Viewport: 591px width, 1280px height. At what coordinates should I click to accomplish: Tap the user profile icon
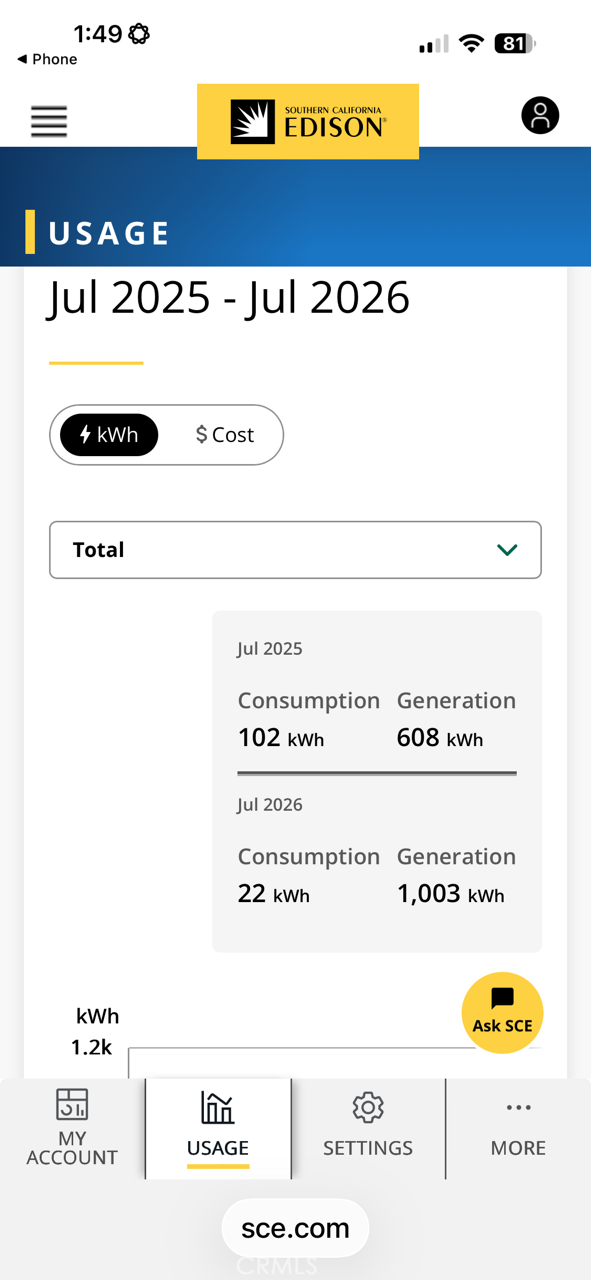click(540, 115)
